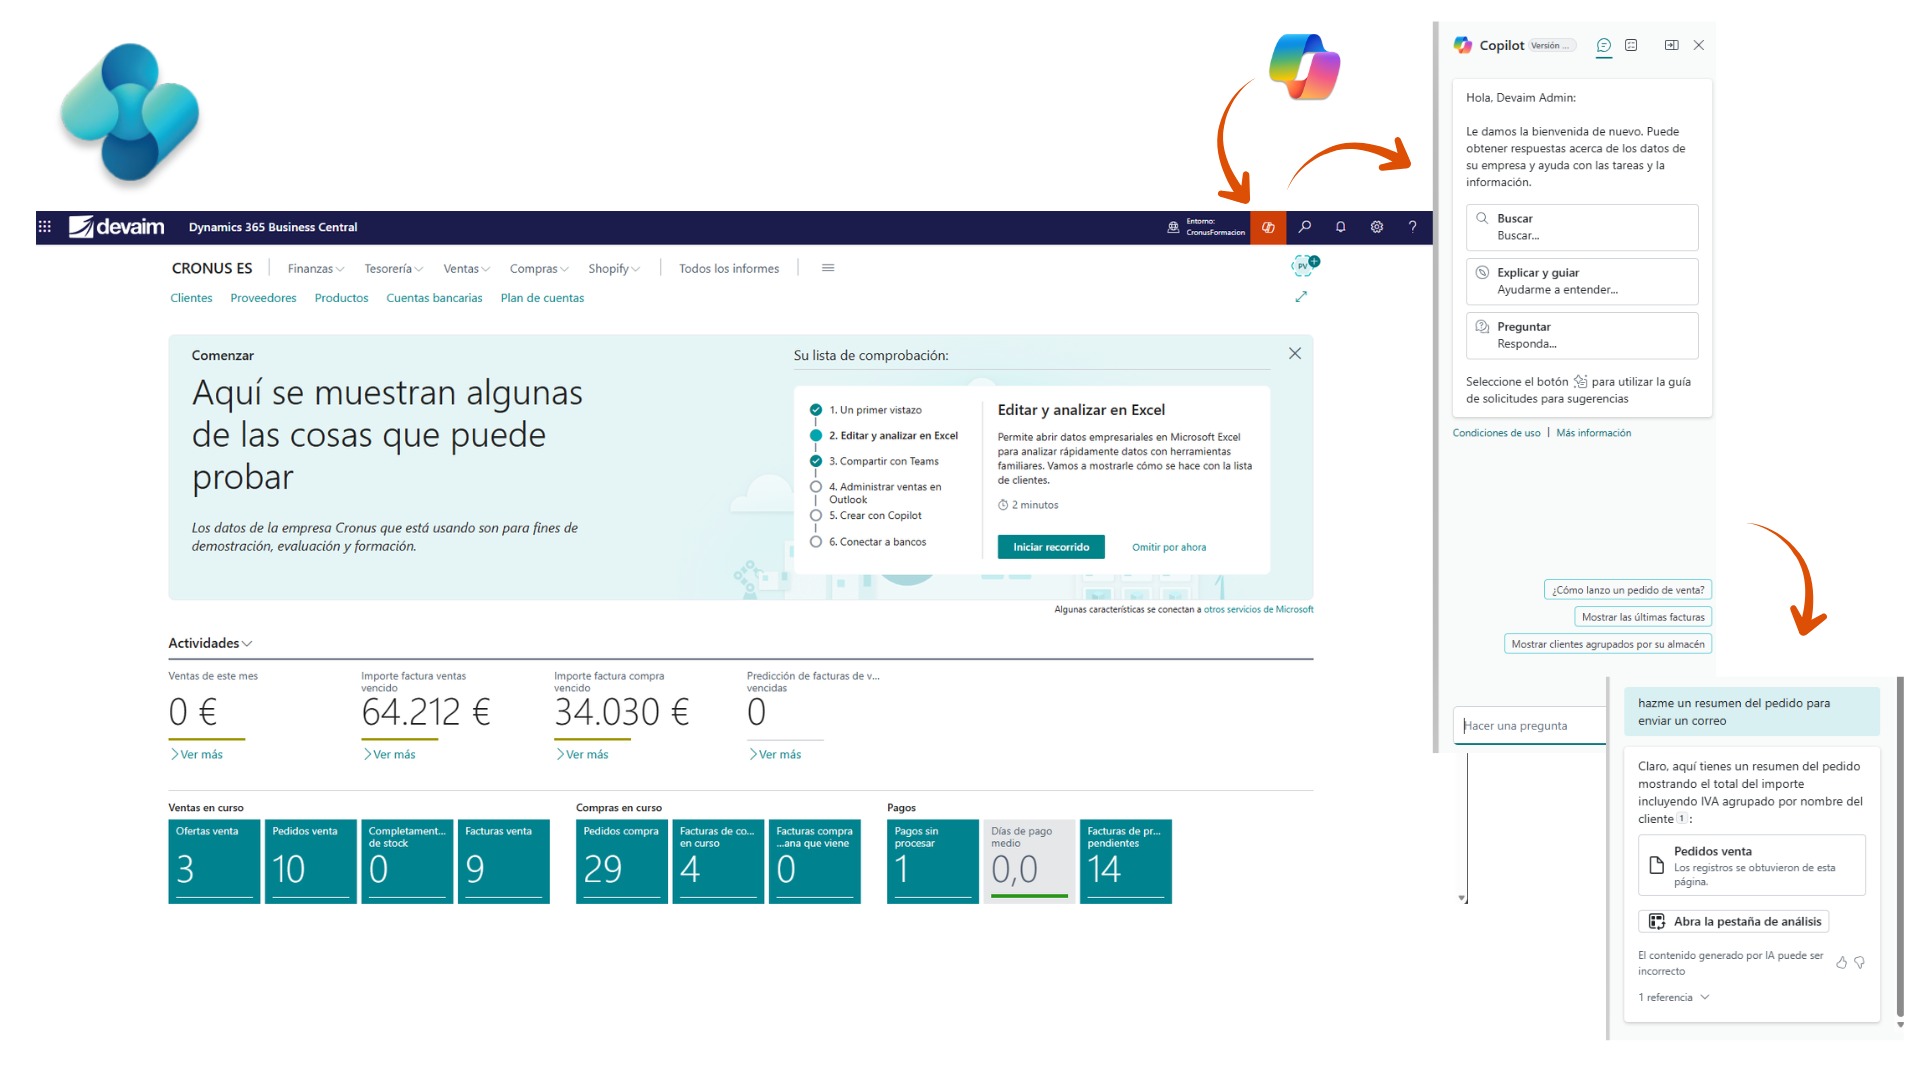This screenshot has height=1080, width=1920.
Task: Click the Hacer una pregunta input field
Action: point(1528,726)
